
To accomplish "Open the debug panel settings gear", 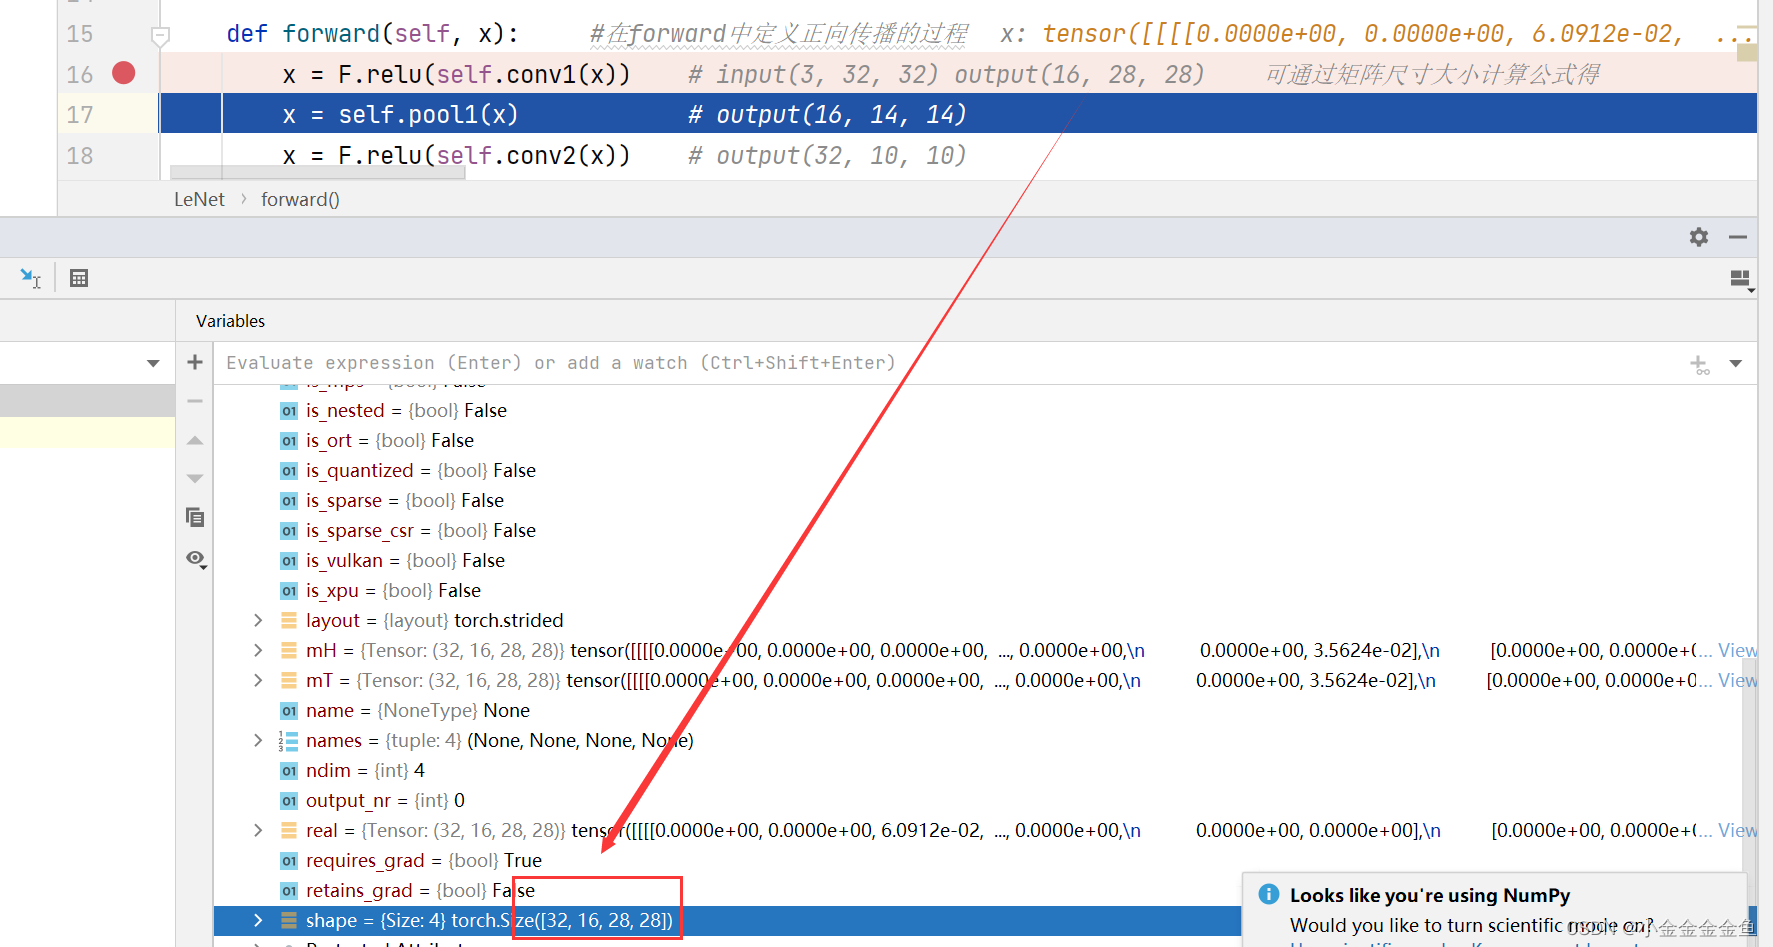I will 1699,237.
